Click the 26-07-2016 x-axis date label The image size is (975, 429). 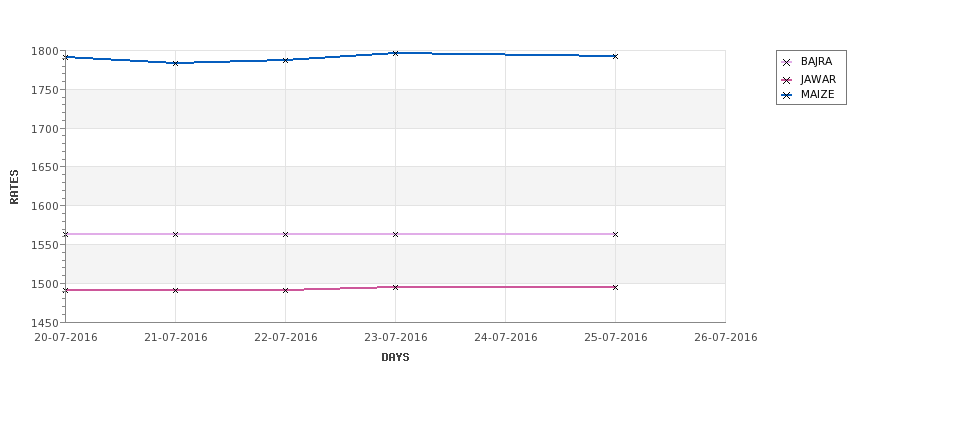[x=726, y=338]
